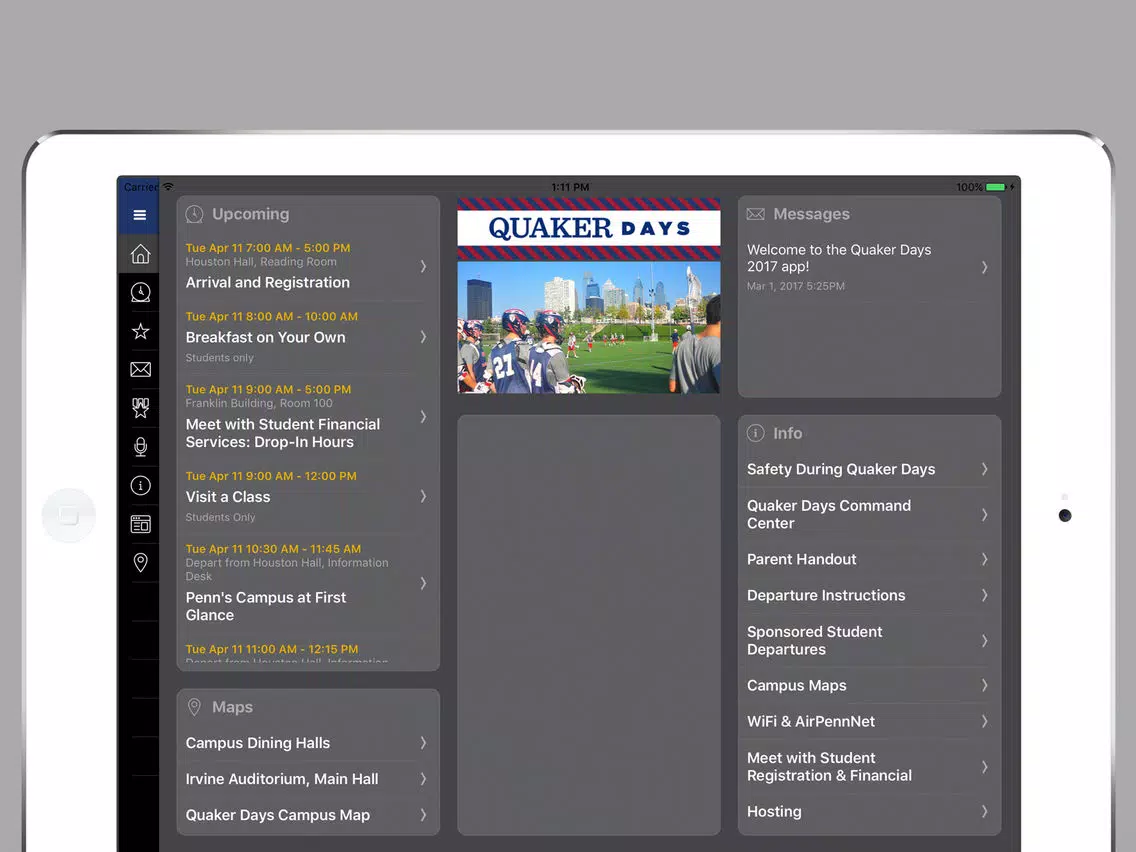Open info circle icon in sidebar
1136x852 pixels.
pos(141,485)
